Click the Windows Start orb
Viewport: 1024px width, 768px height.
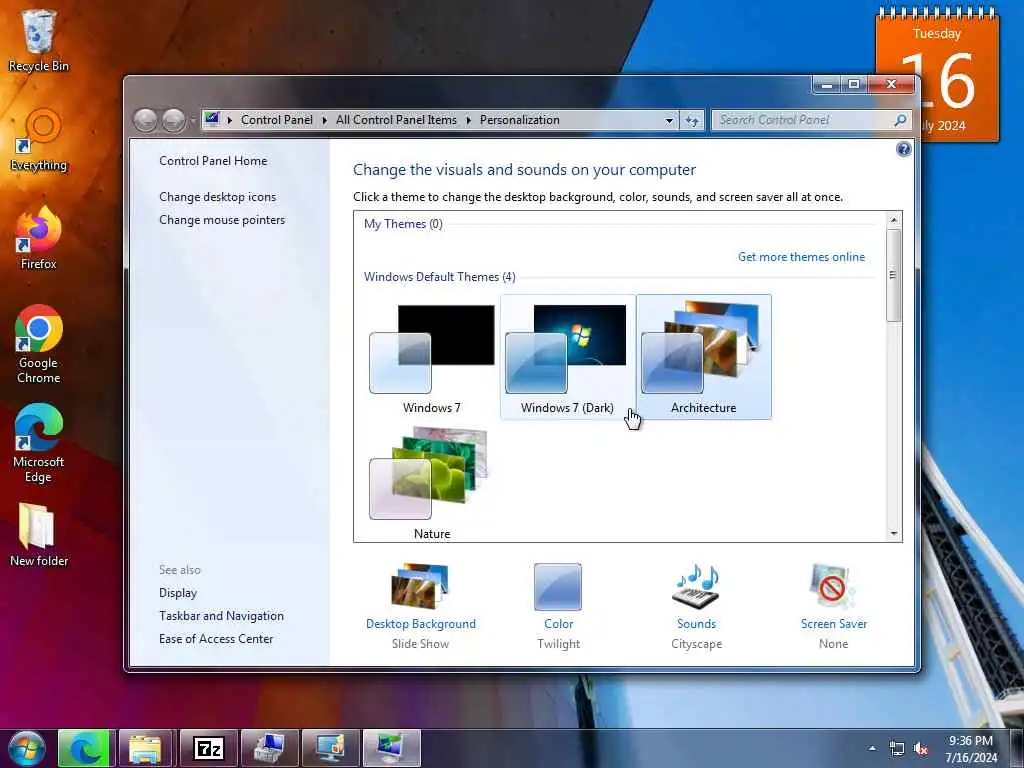[x=26, y=748]
